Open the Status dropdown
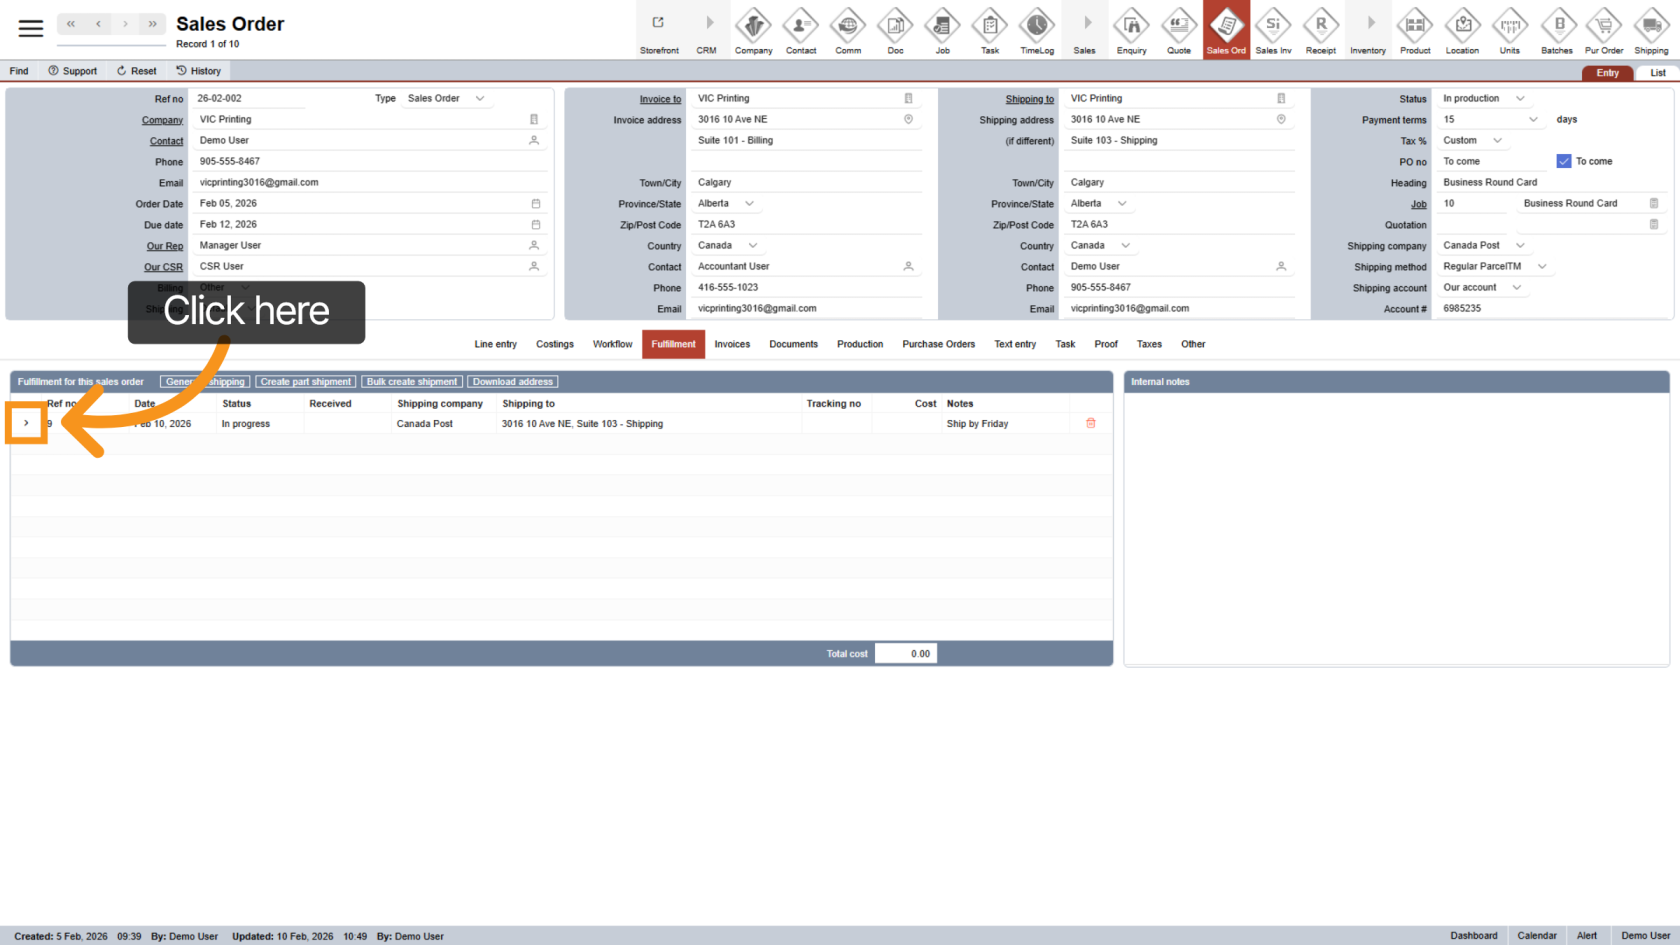 1520,99
